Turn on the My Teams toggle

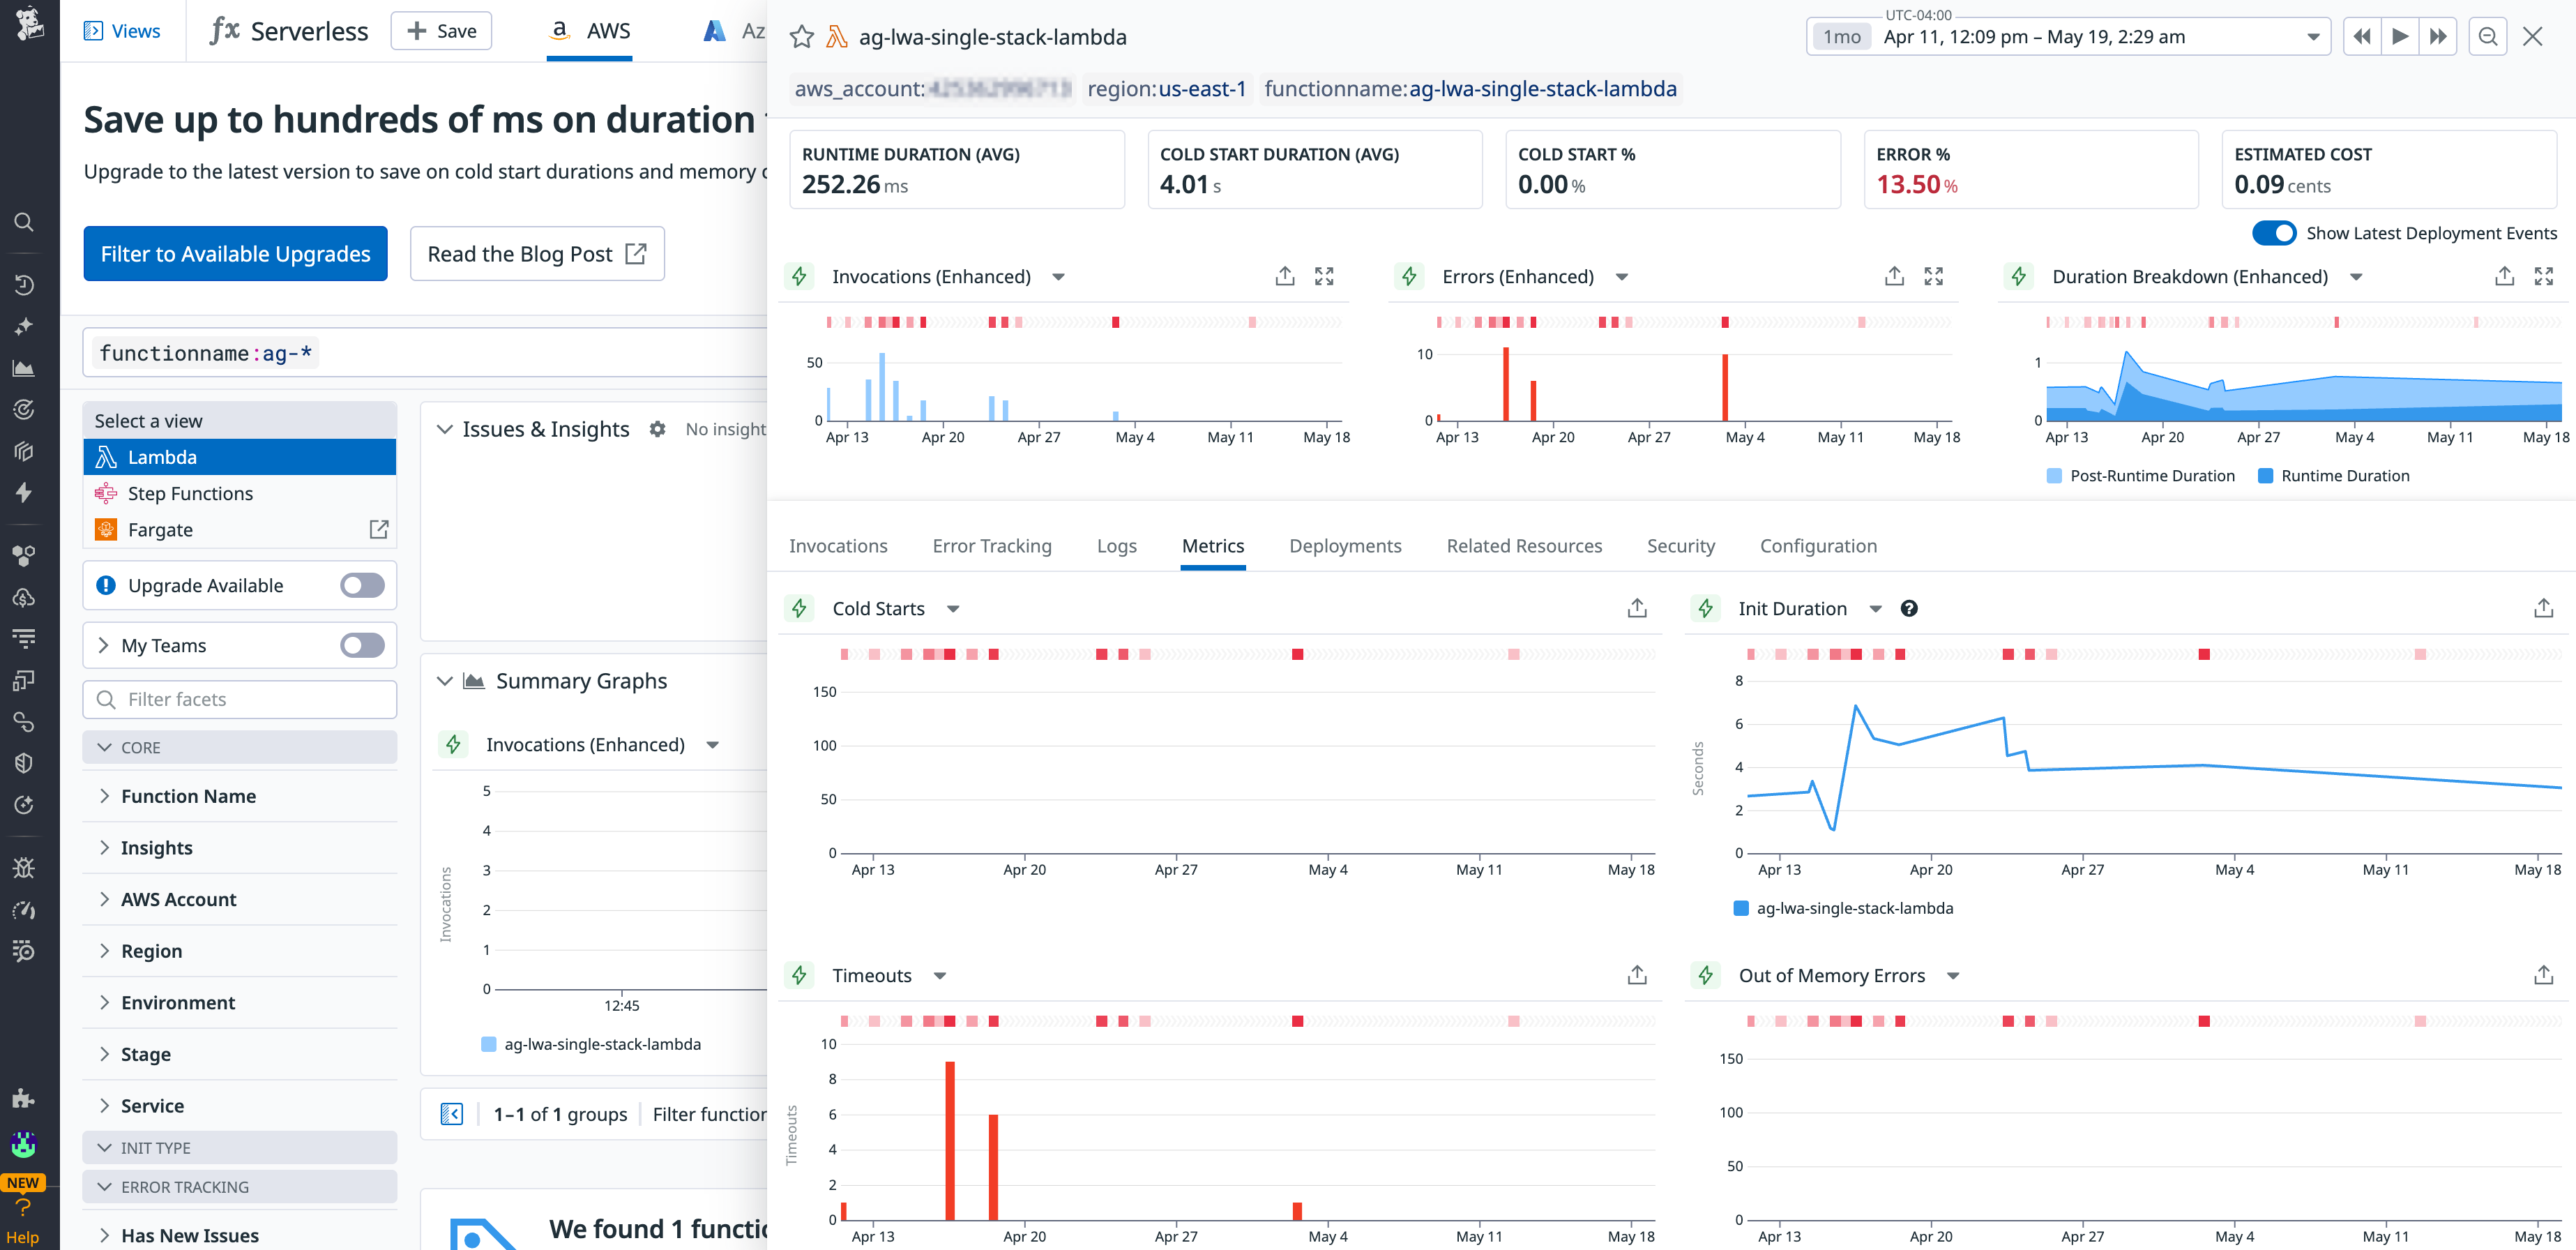coord(362,645)
